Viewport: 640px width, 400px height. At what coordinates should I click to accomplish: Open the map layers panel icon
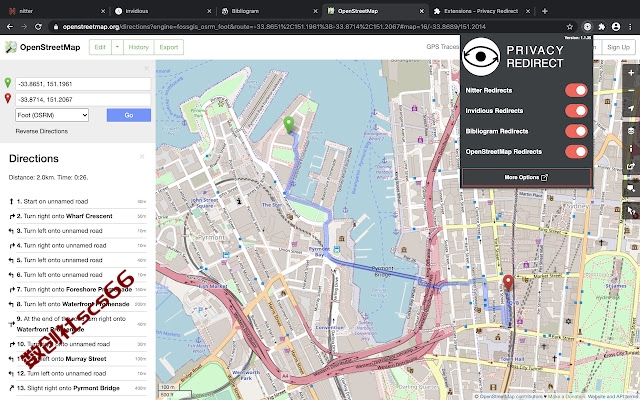coord(631,131)
